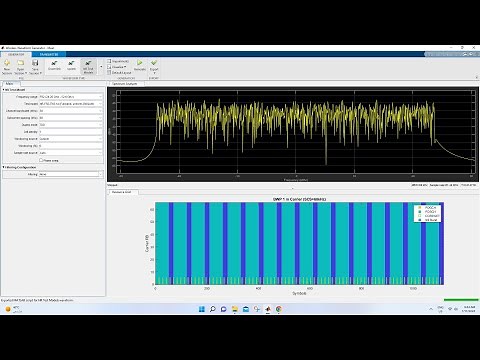Click the taskbar clock and date
Screen dimensions: 480x360
tap(469, 309)
